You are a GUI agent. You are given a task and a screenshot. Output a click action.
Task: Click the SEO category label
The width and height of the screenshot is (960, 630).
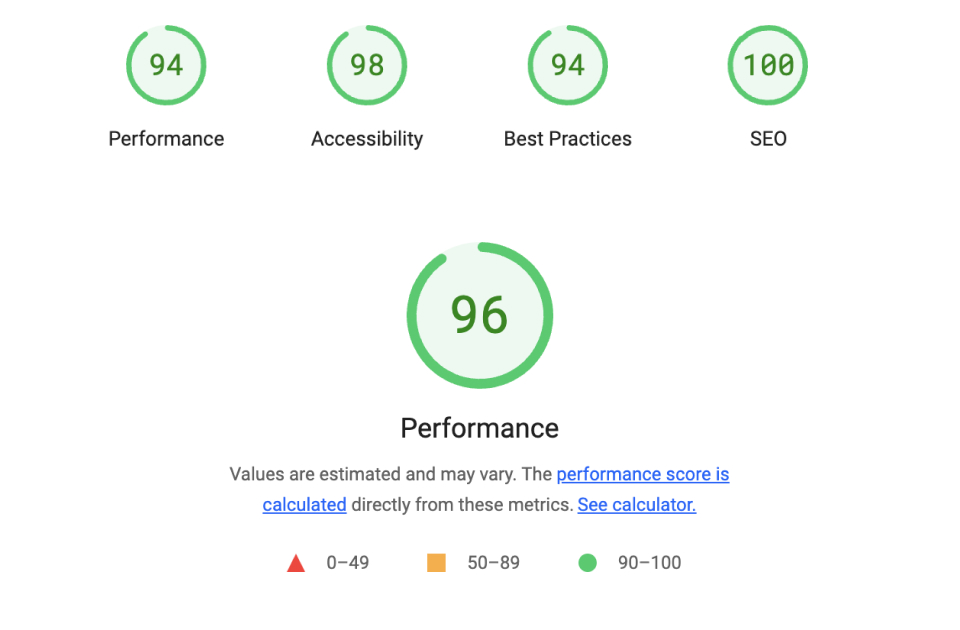point(767,139)
